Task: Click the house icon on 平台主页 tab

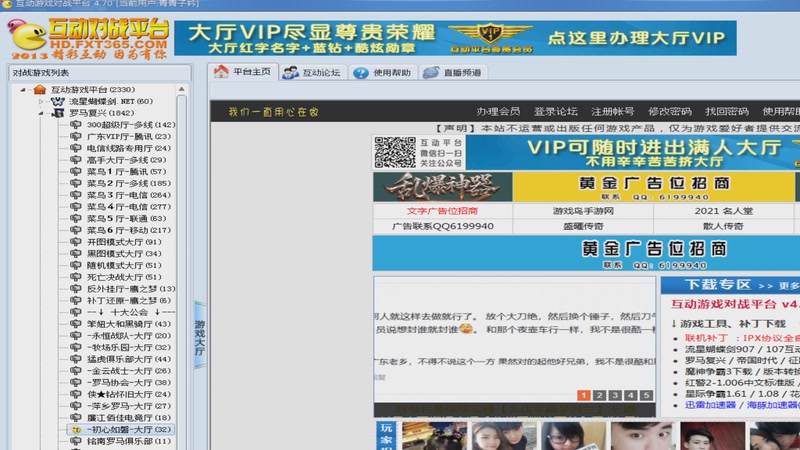Action: pos(221,71)
